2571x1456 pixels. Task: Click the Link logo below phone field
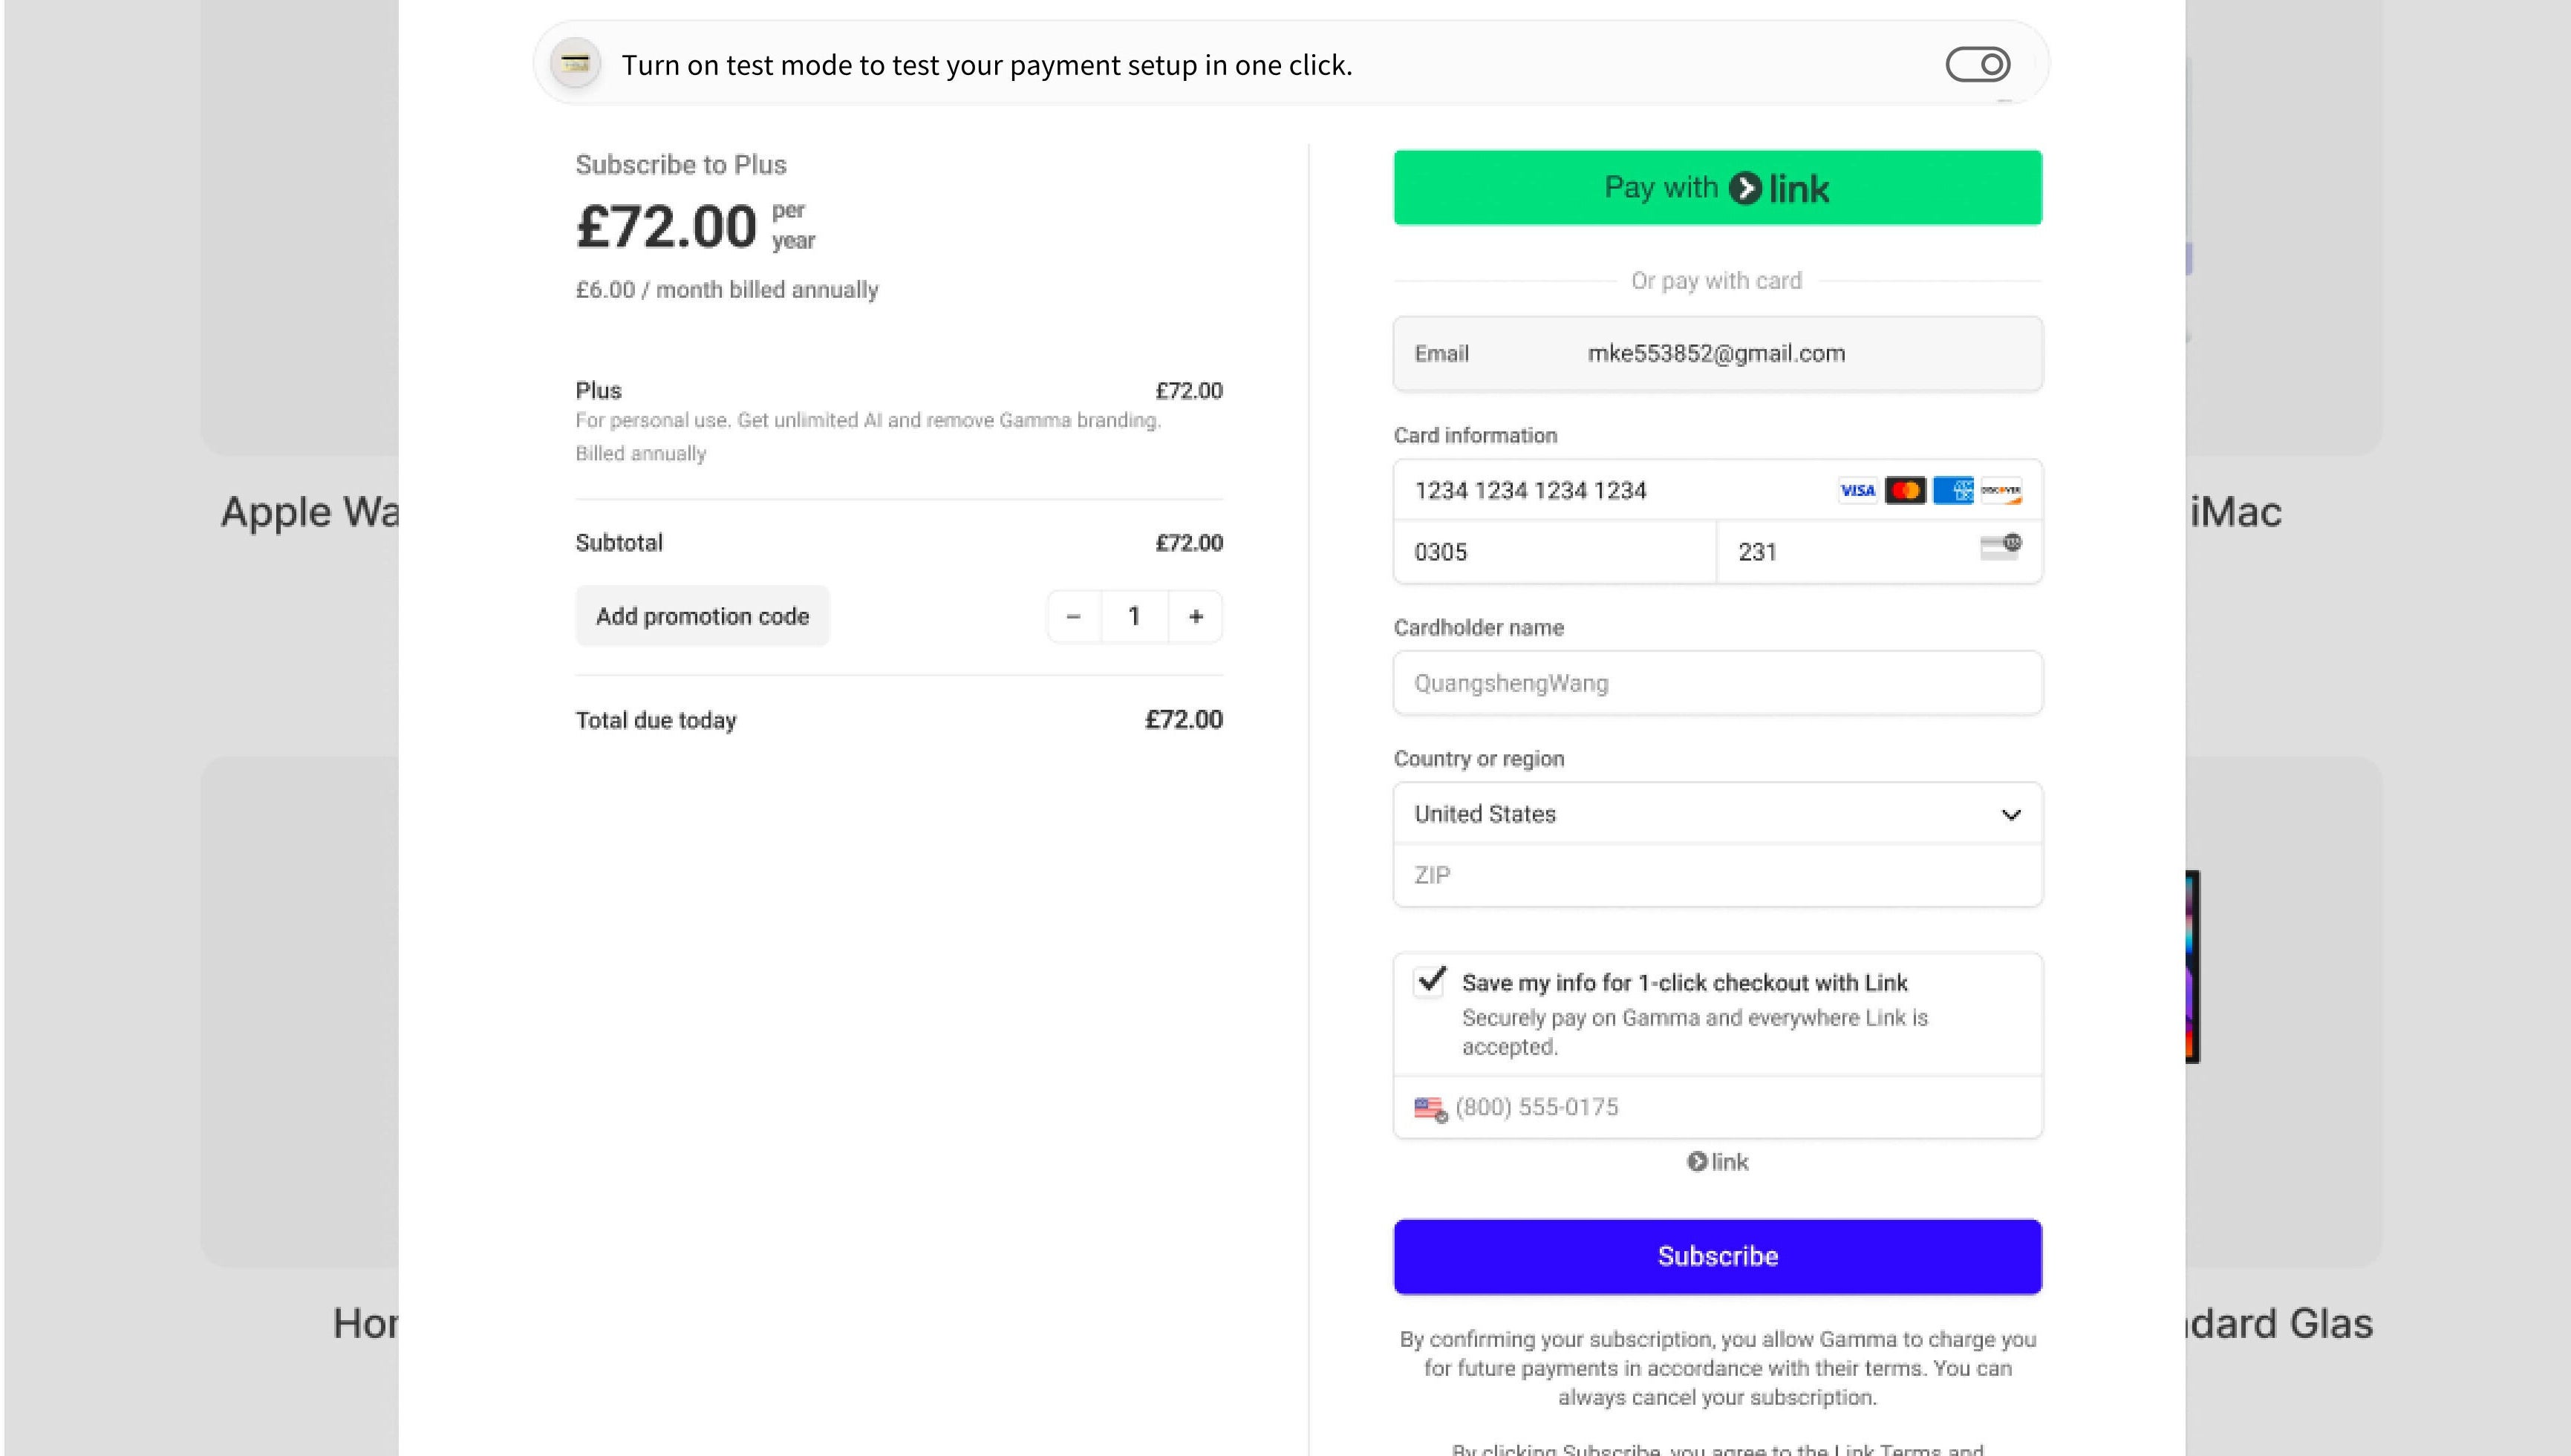click(1717, 1162)
